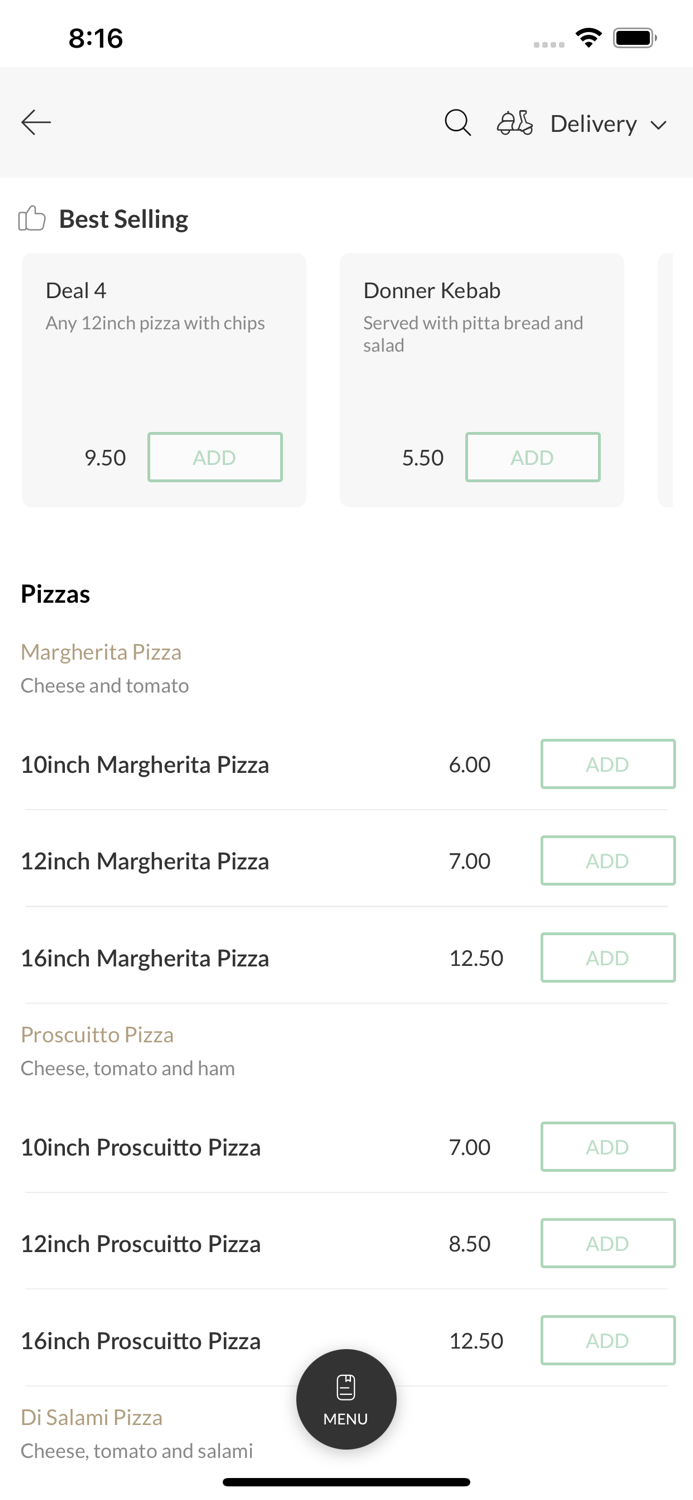This screenshot has width=693, height=1500.
Task: Tap the back arrow icon
Action: tap(36, 122)
